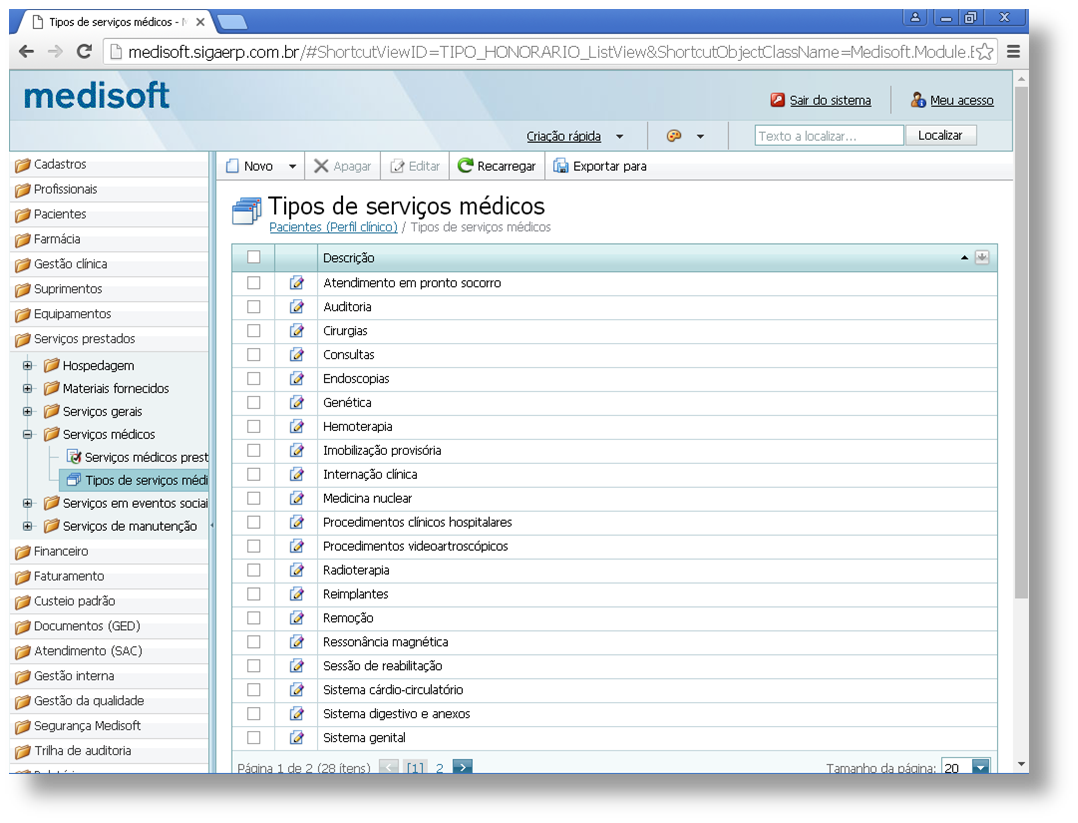Click edit icon for Medicina nuclear
Screen dimensions: 1078x823
296,498
